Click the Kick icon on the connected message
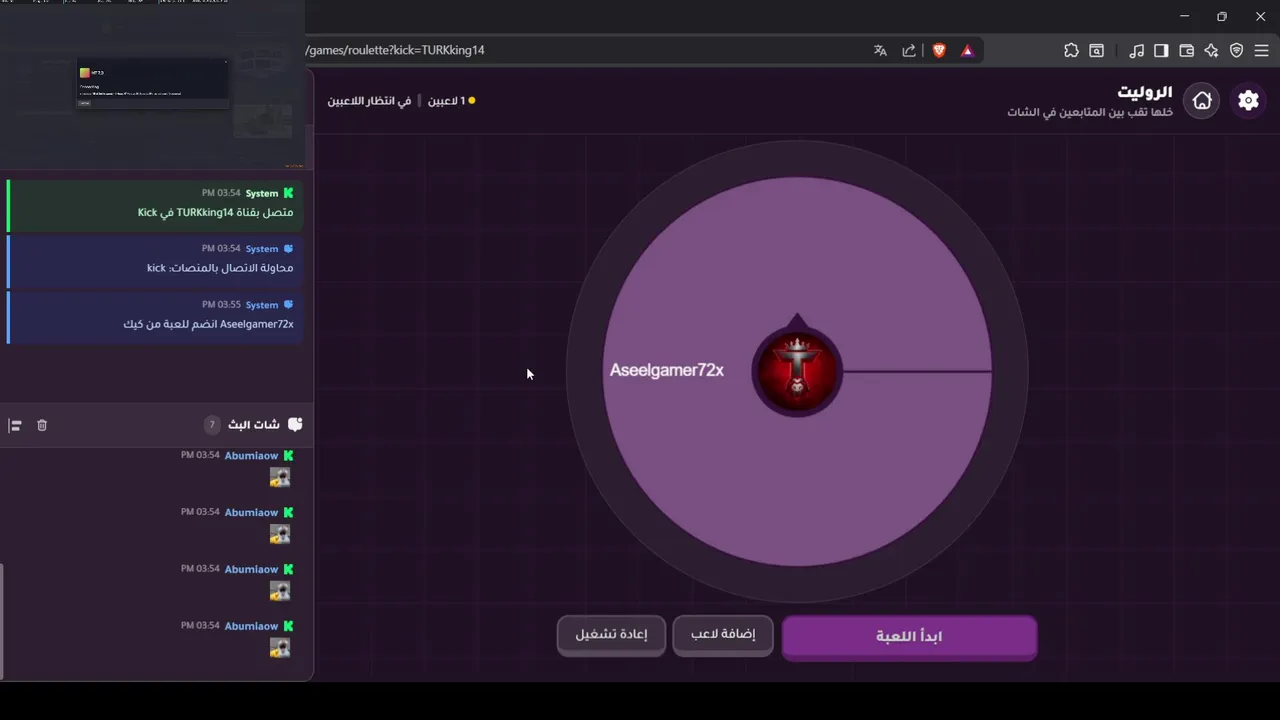The width and height of the screenshot is (1280, 720). [288, 193]
